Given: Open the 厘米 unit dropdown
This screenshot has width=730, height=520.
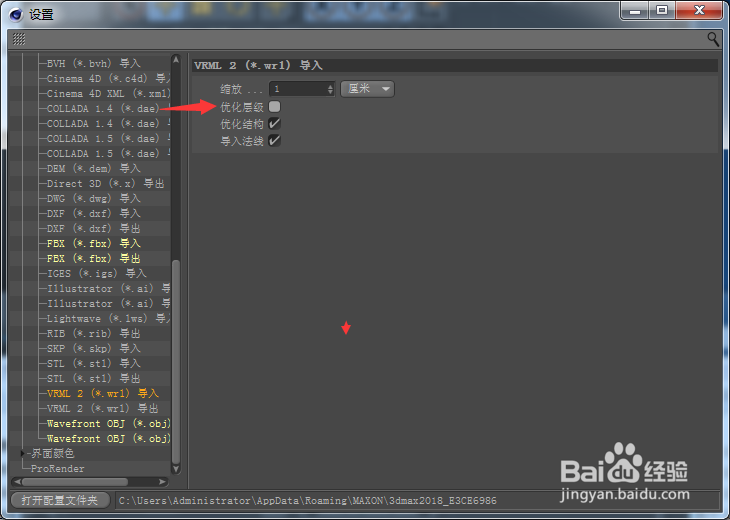Looking at the screenshot, I should tap(367, 88).
